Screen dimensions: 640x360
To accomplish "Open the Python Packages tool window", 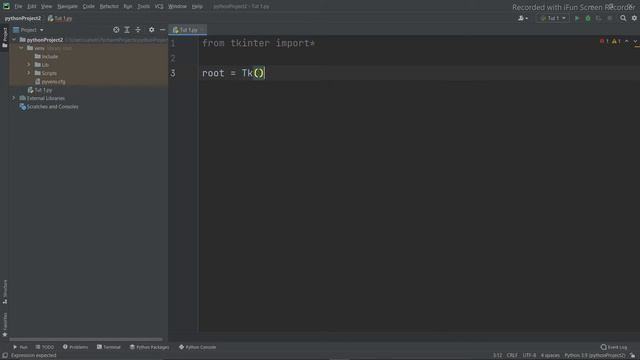I will point(149,347).
